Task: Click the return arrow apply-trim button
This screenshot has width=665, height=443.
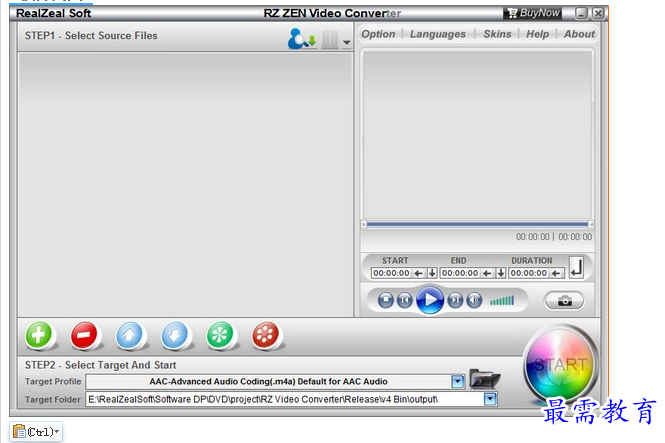Action: point(576,268)
